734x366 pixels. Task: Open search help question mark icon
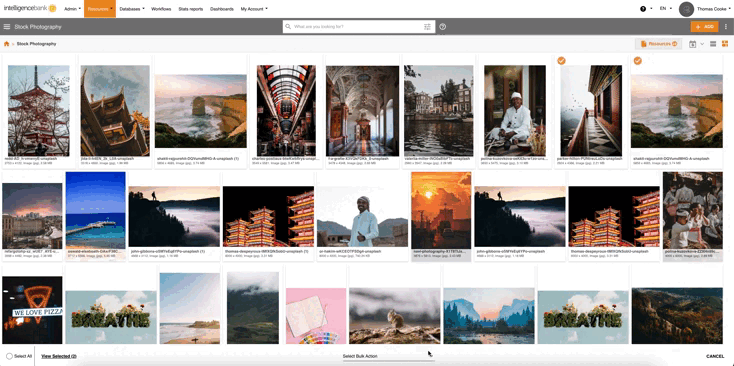442,27
